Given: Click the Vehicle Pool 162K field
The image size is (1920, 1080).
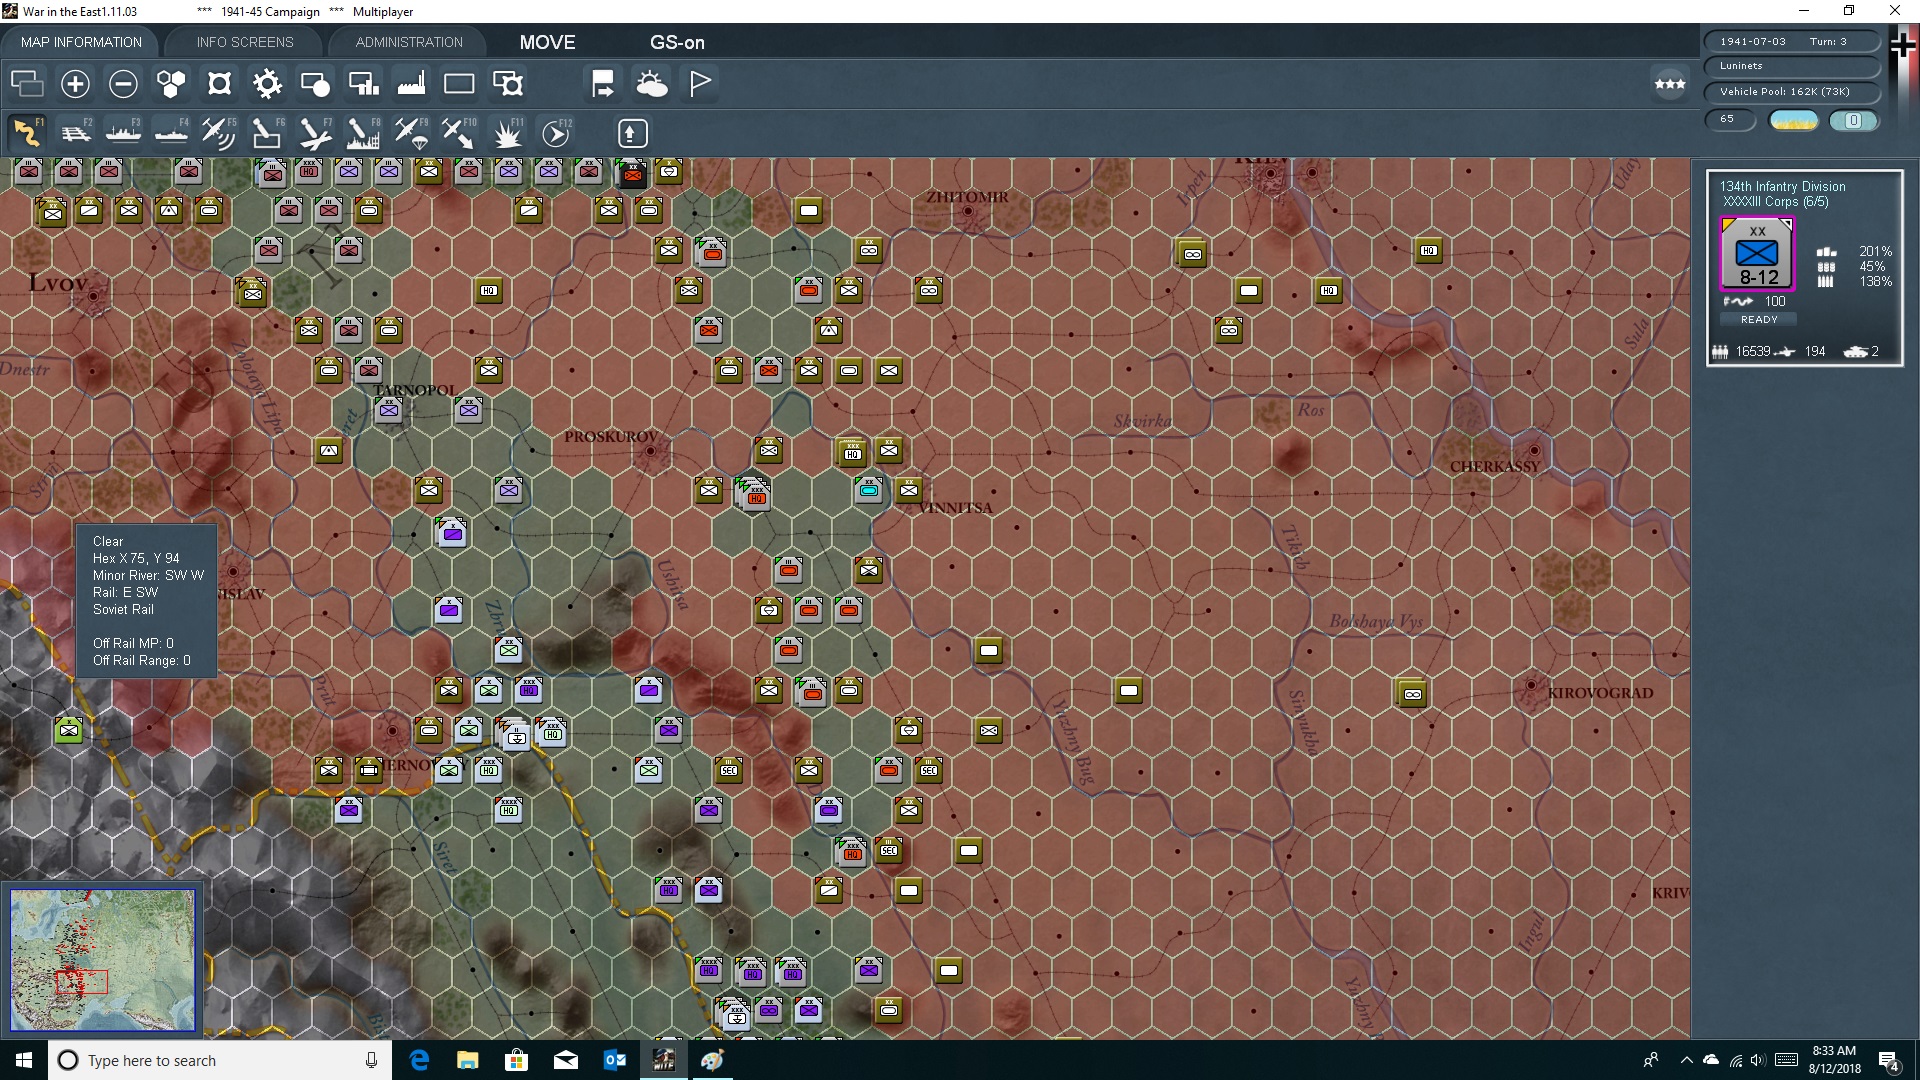Looking at the screenshot, I should pyautogui.click(x=1792, y=92).
